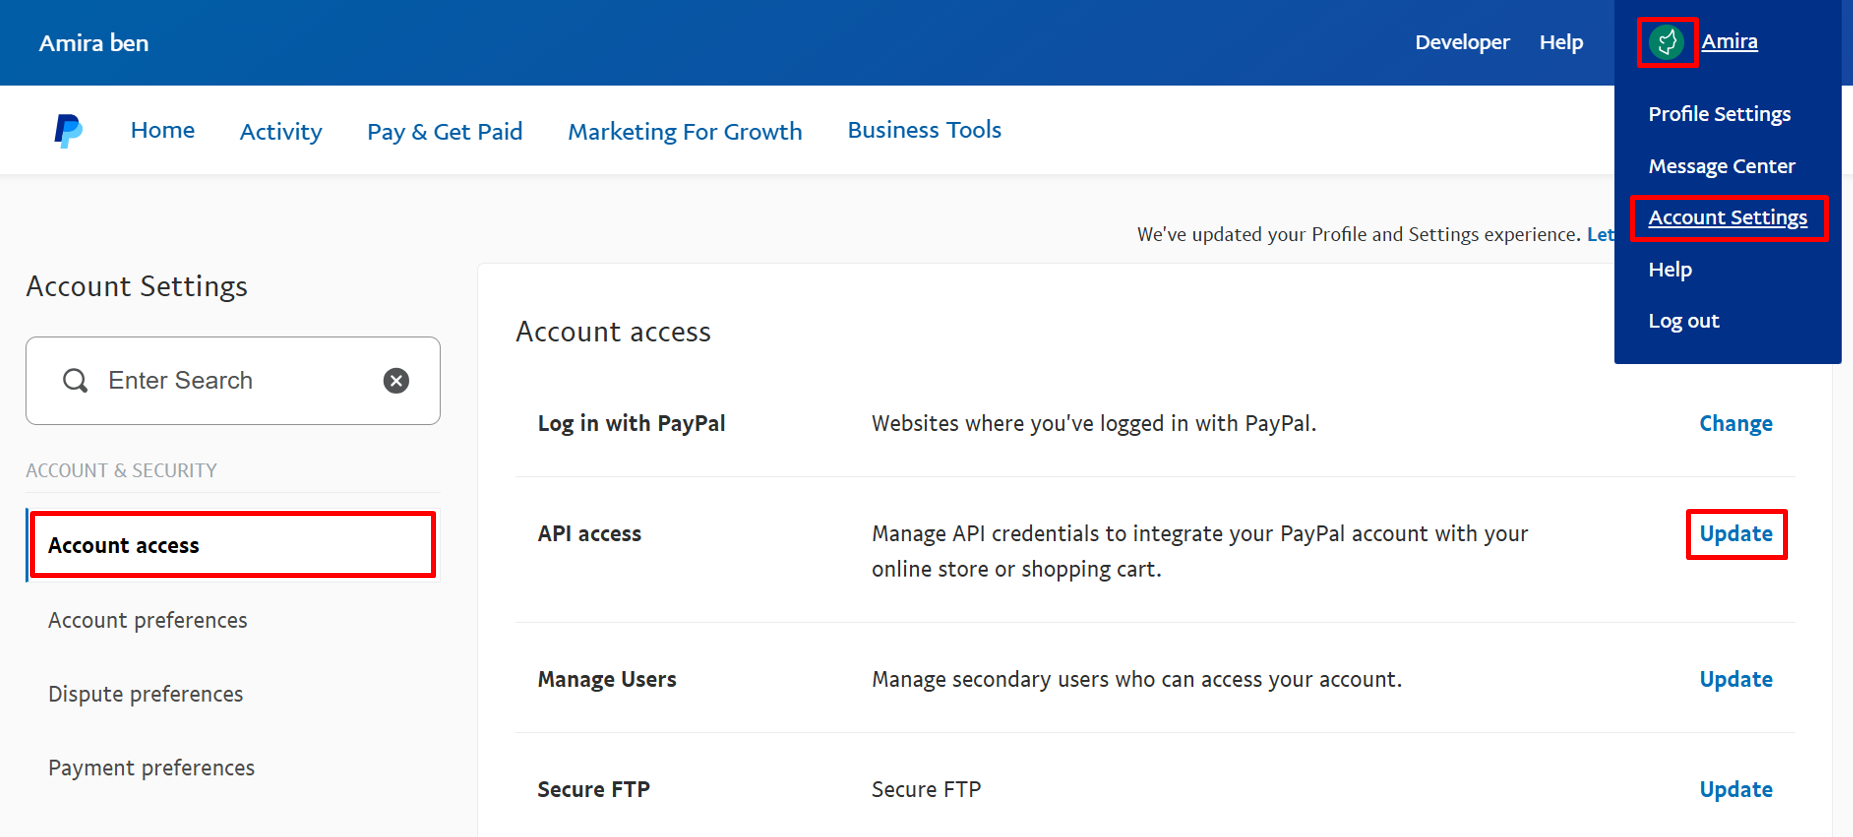The height and width of the screenshot is (837, 1853).
Task: Click the ACCOUNT & SECURITY category label
Action: click(x=121, y=470)
